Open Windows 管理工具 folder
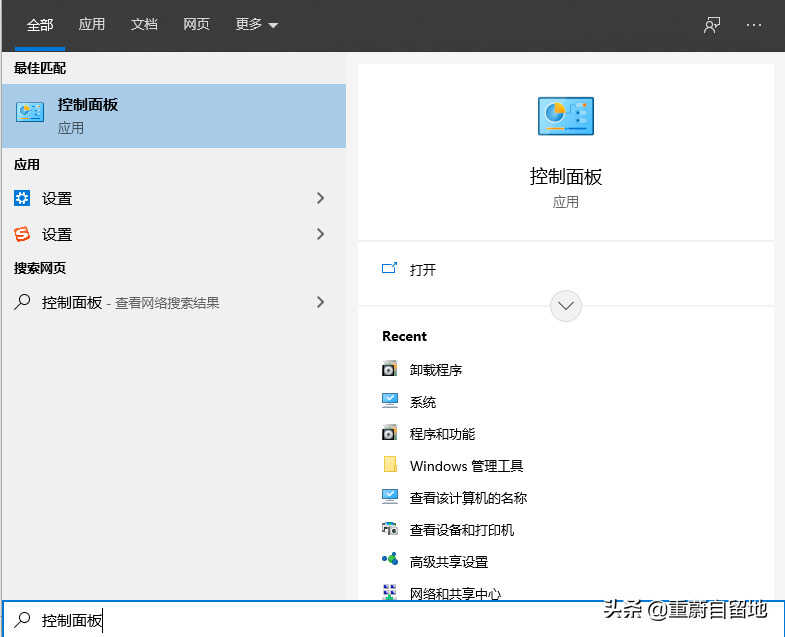The image size is (785, 637). [466, 466]
